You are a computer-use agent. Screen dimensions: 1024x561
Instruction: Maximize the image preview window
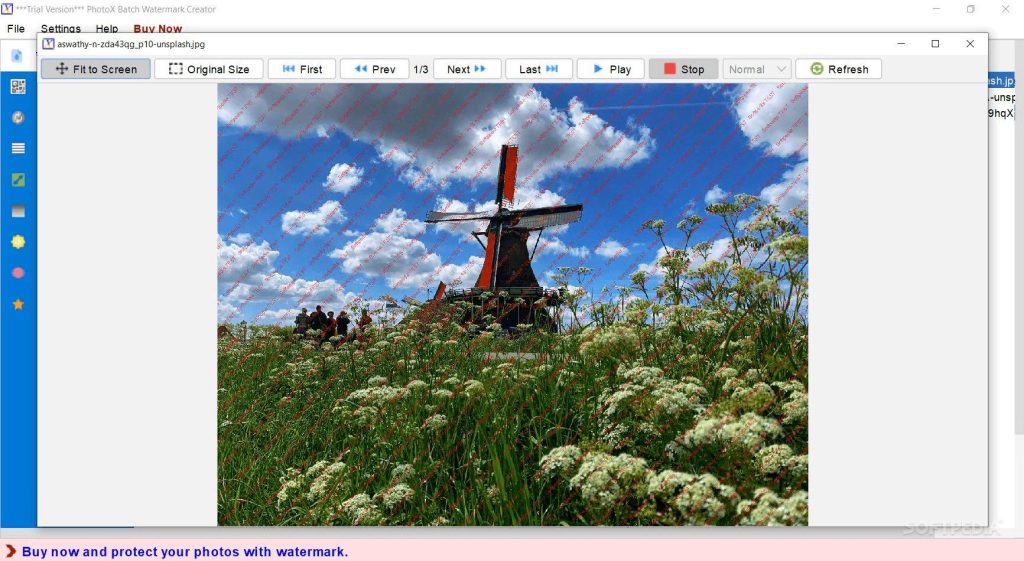[935, 44]
